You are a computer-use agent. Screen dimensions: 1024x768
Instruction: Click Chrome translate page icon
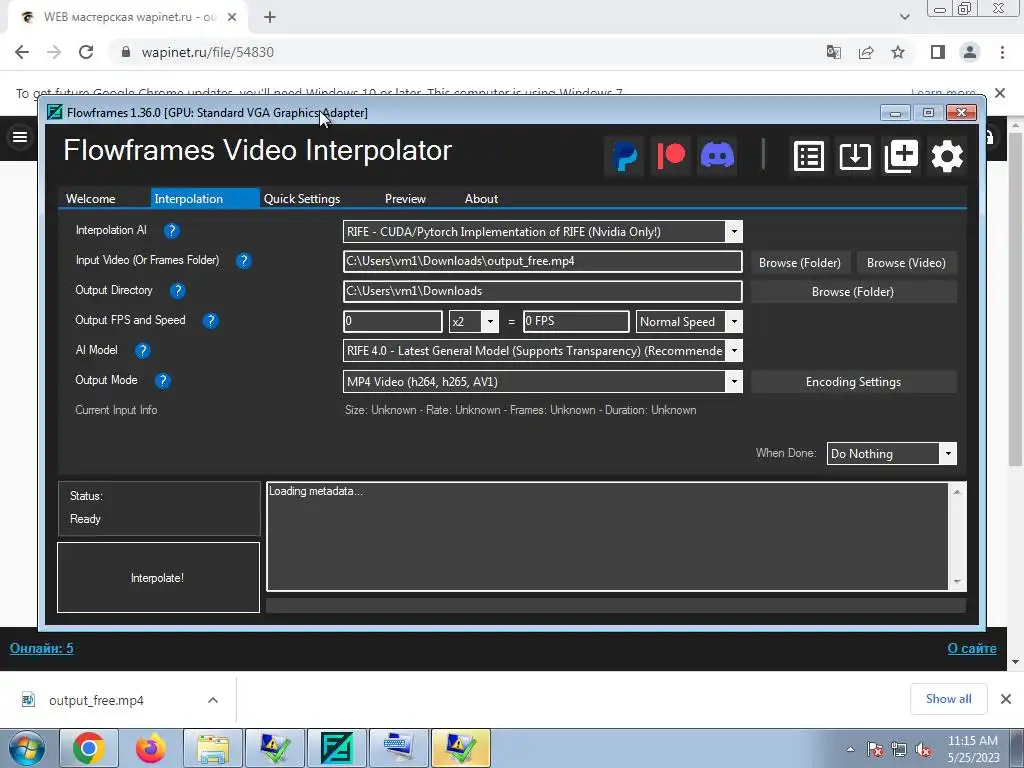click(833, 52)
